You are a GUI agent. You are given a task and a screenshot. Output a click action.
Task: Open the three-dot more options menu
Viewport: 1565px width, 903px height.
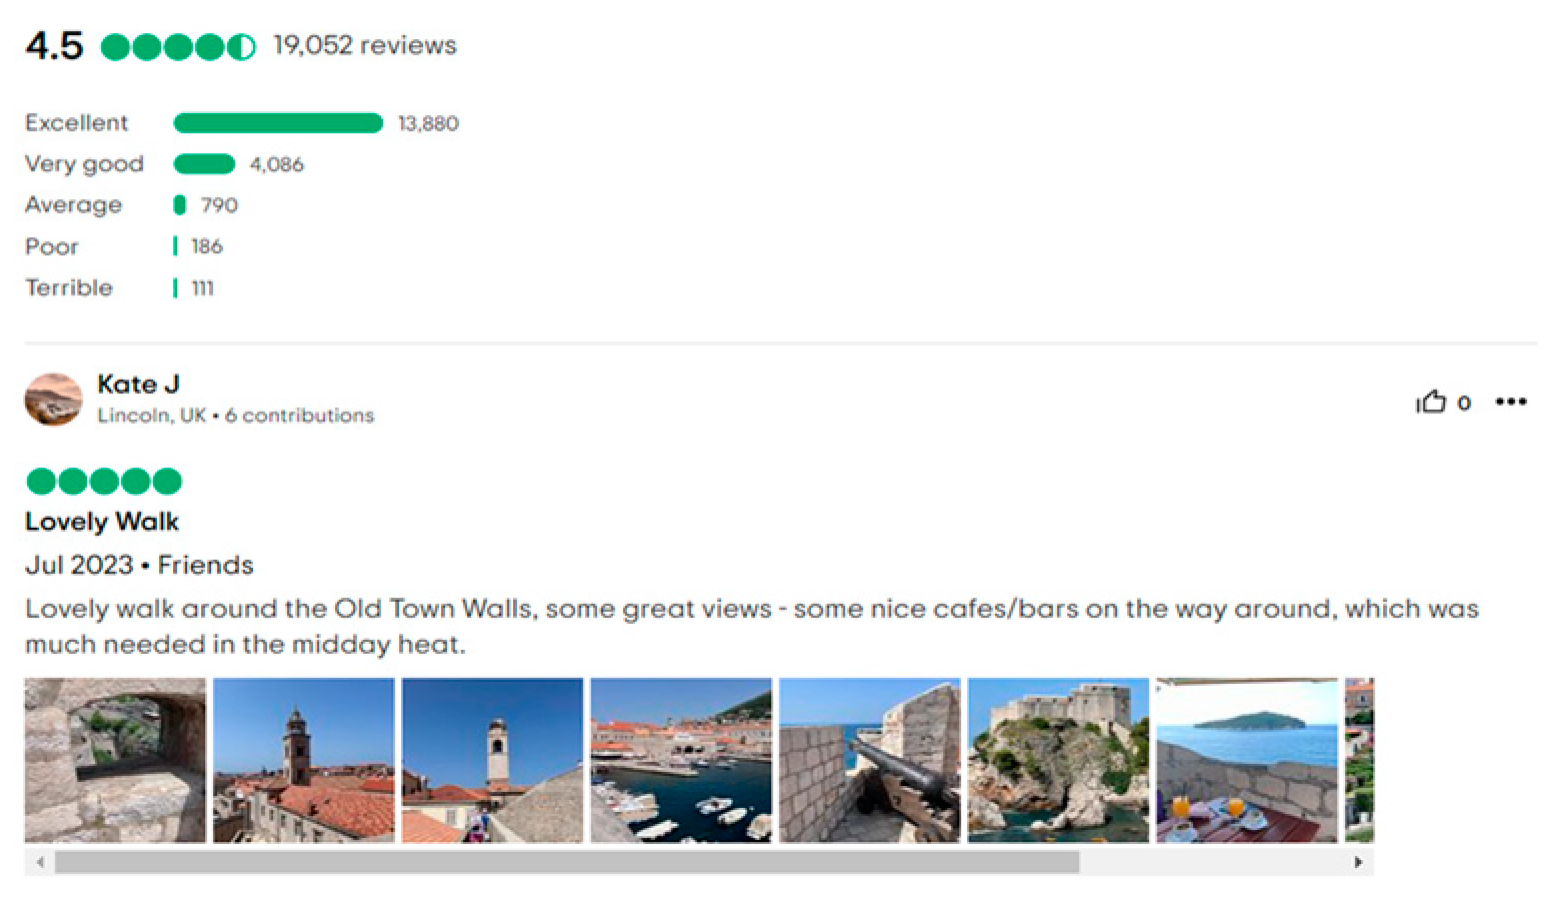[x=1510, y=402]
